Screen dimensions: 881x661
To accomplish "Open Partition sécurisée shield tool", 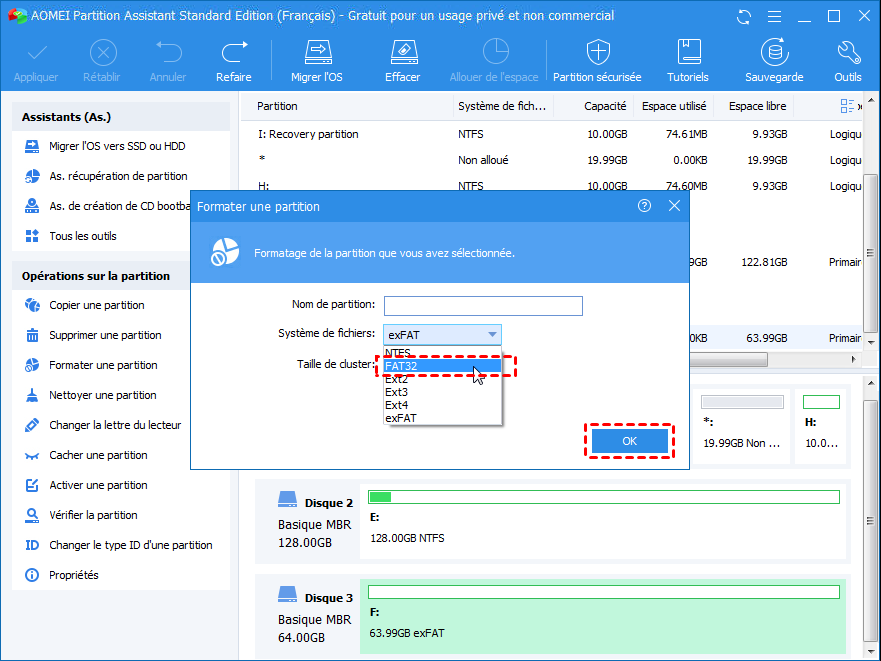I will click(597, 61).
